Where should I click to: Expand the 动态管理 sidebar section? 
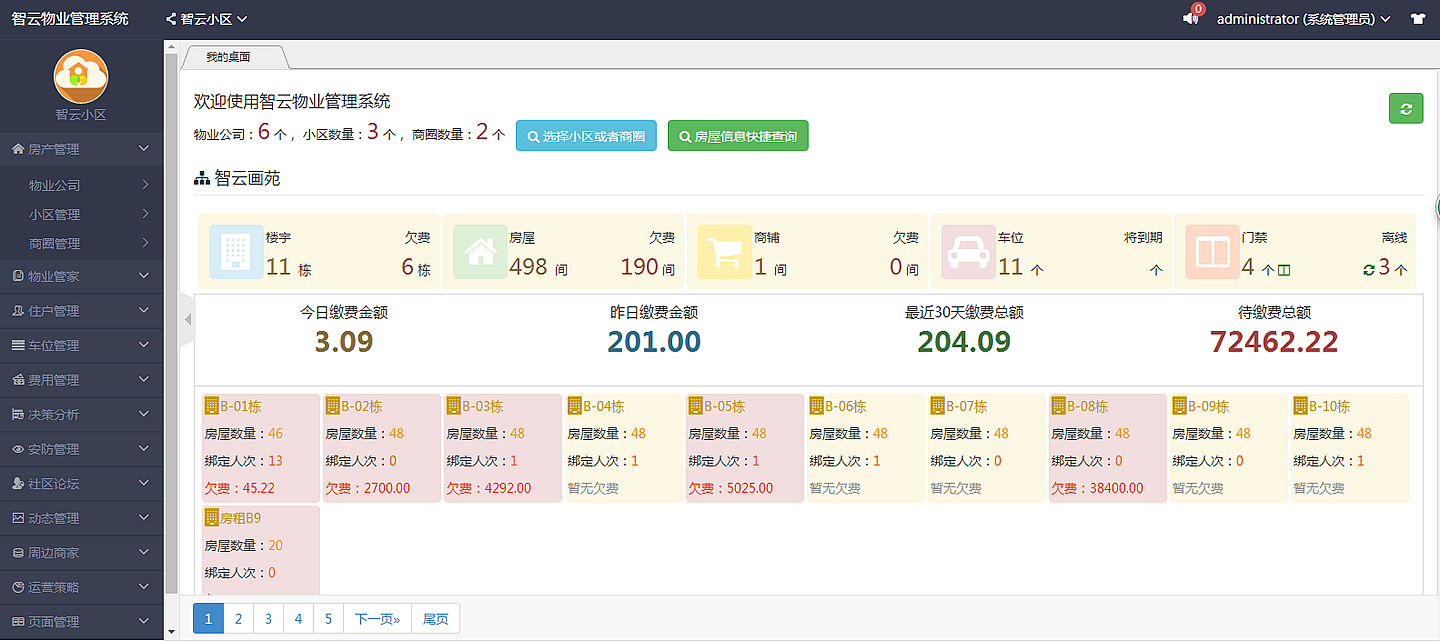pyautogui.click(x=81, y=518)
